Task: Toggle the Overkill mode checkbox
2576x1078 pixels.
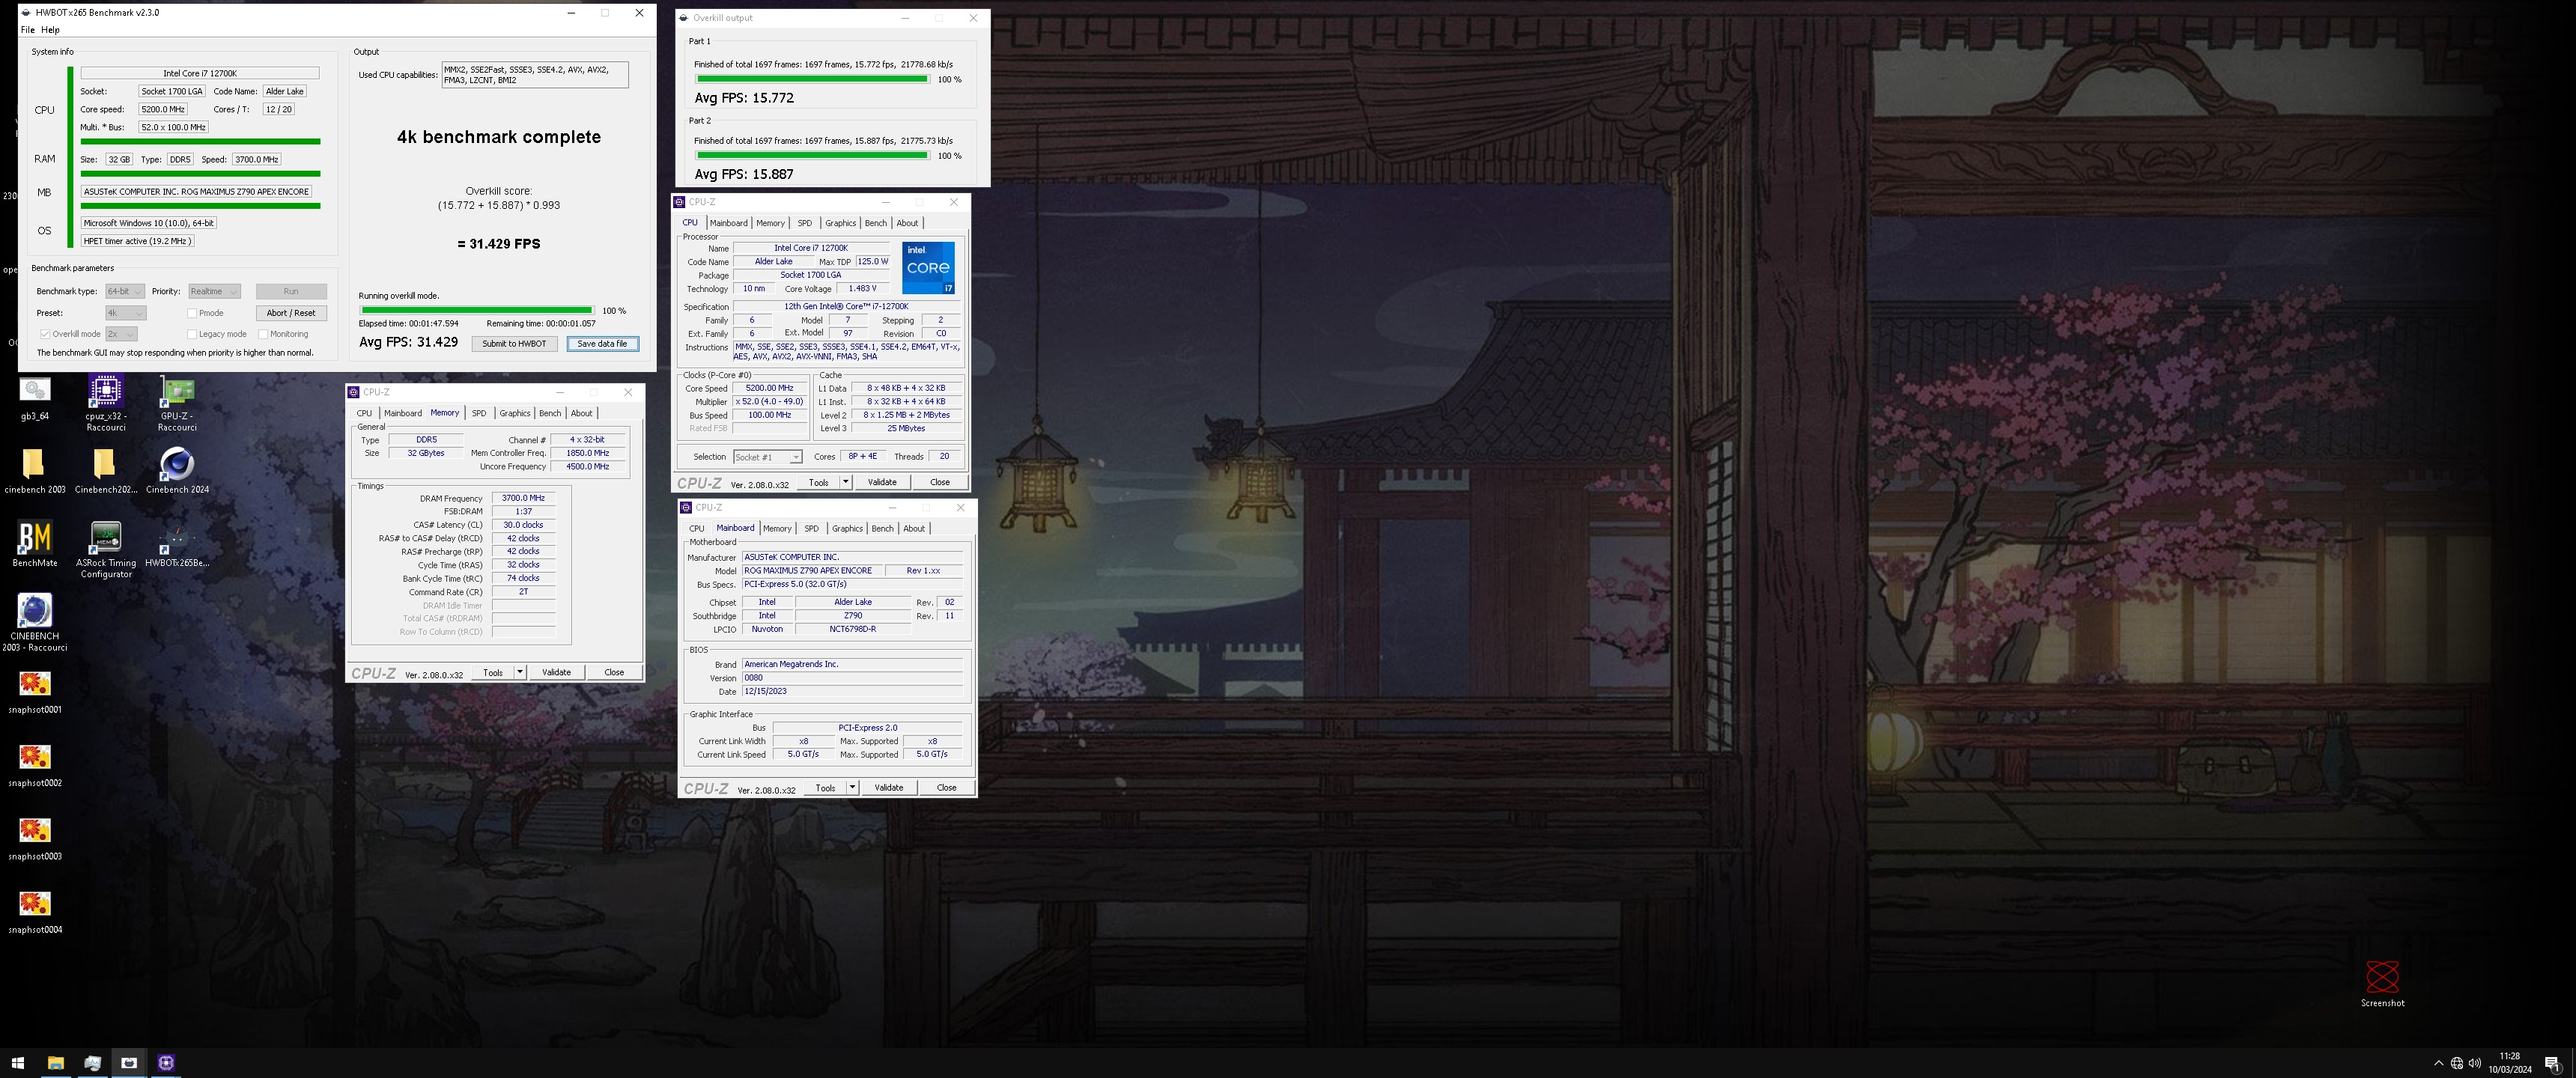Action: tap(45, 334)
